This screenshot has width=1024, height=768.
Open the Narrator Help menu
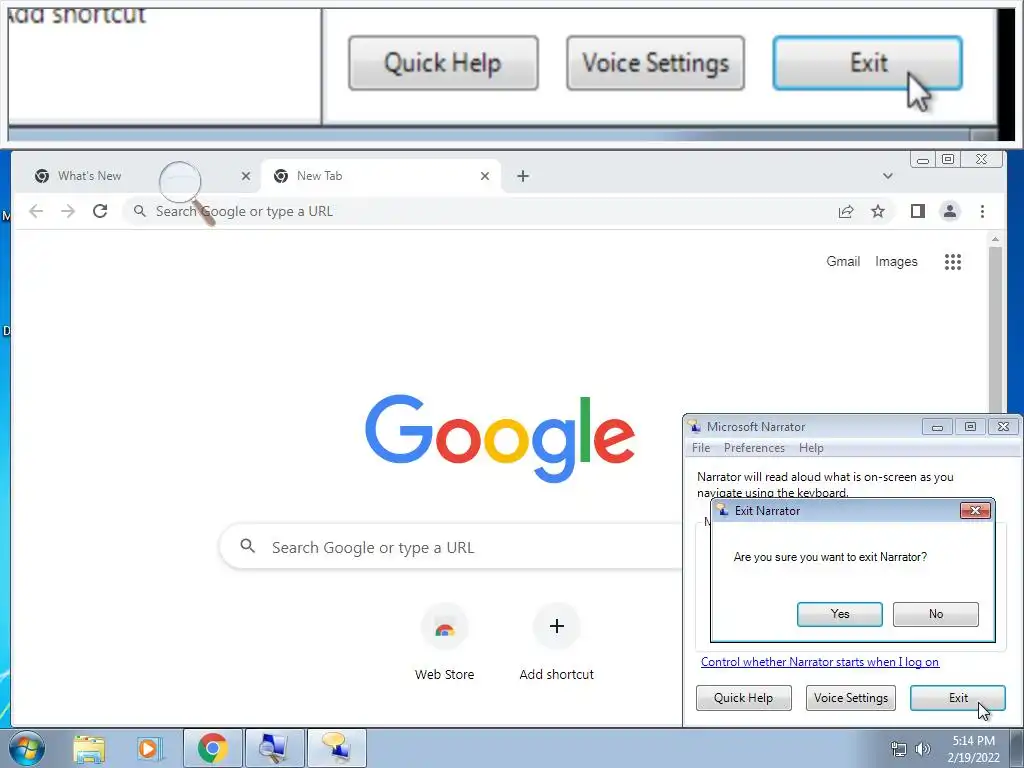click(x=811, y=448)
